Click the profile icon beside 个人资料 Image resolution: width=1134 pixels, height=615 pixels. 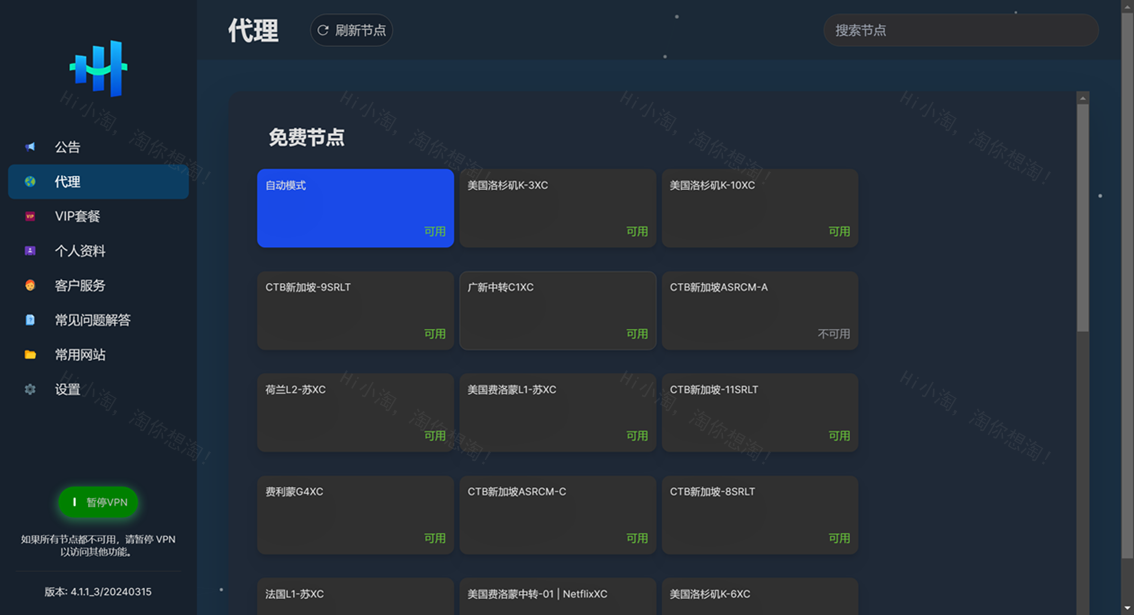coord(30,251)
